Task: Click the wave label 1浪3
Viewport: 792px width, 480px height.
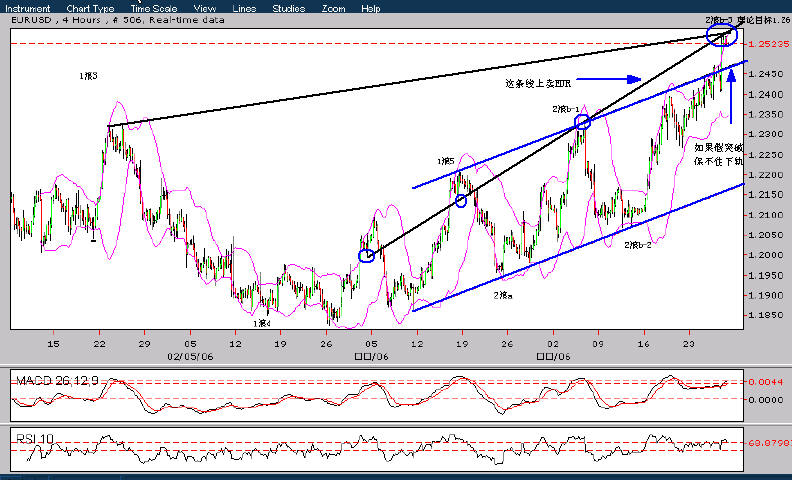Action: (88, 76)
